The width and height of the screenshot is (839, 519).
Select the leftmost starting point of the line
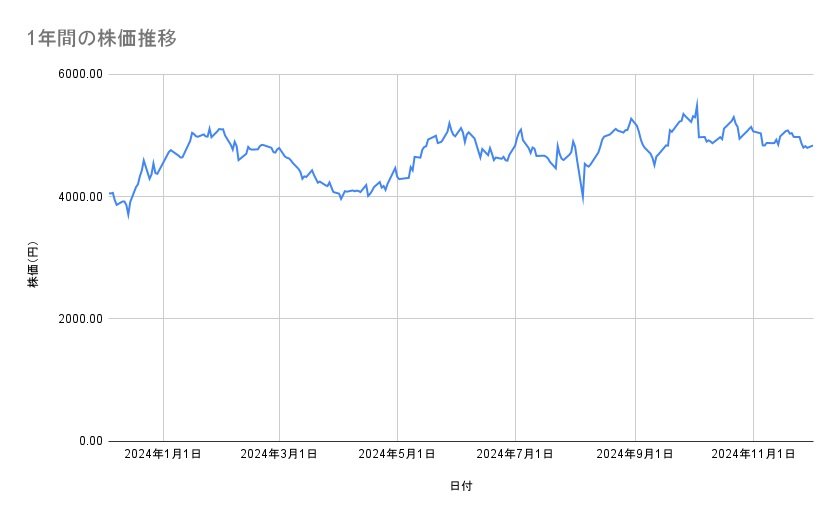110,193
